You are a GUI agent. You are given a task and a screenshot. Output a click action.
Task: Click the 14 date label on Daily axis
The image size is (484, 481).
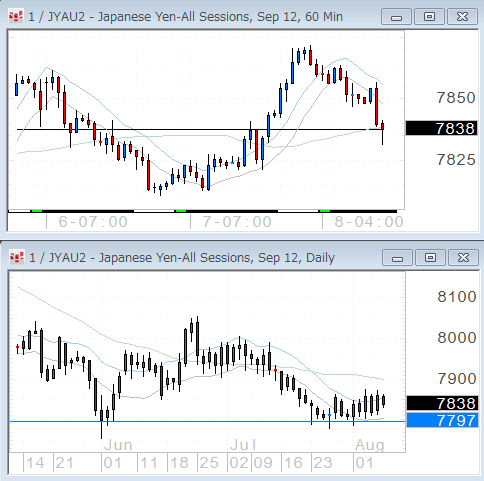coord(35,463)
